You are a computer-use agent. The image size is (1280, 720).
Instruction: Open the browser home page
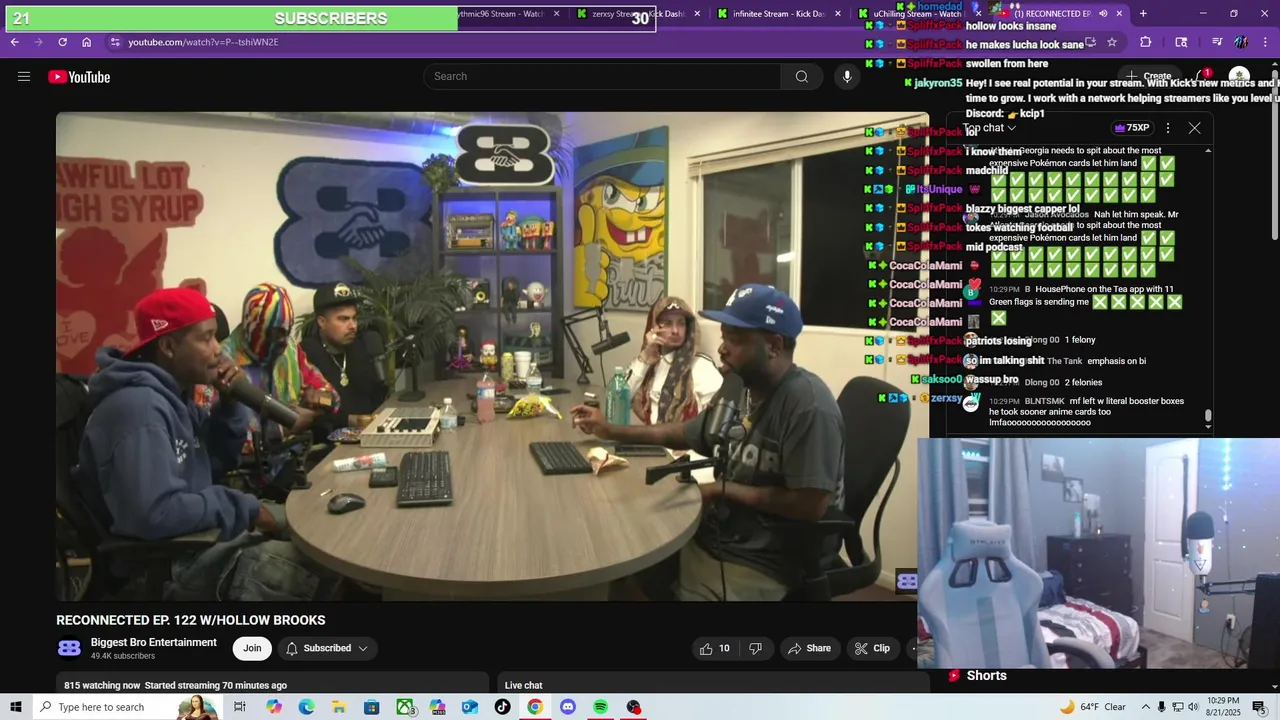pyautogui.click(x=86, y=42)
